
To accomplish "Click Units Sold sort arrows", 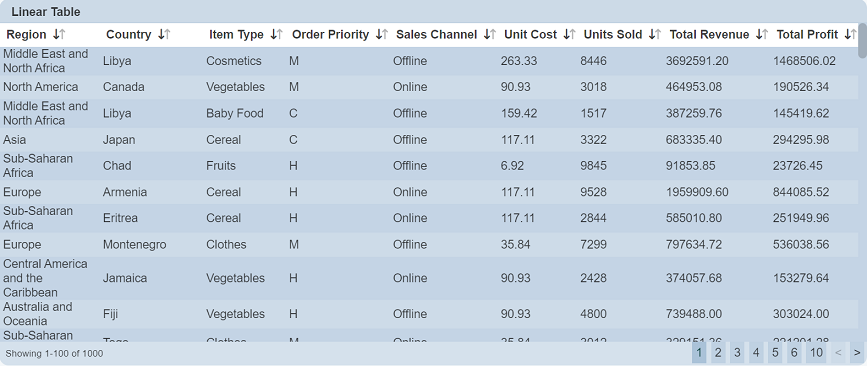I will coord(655,35).
